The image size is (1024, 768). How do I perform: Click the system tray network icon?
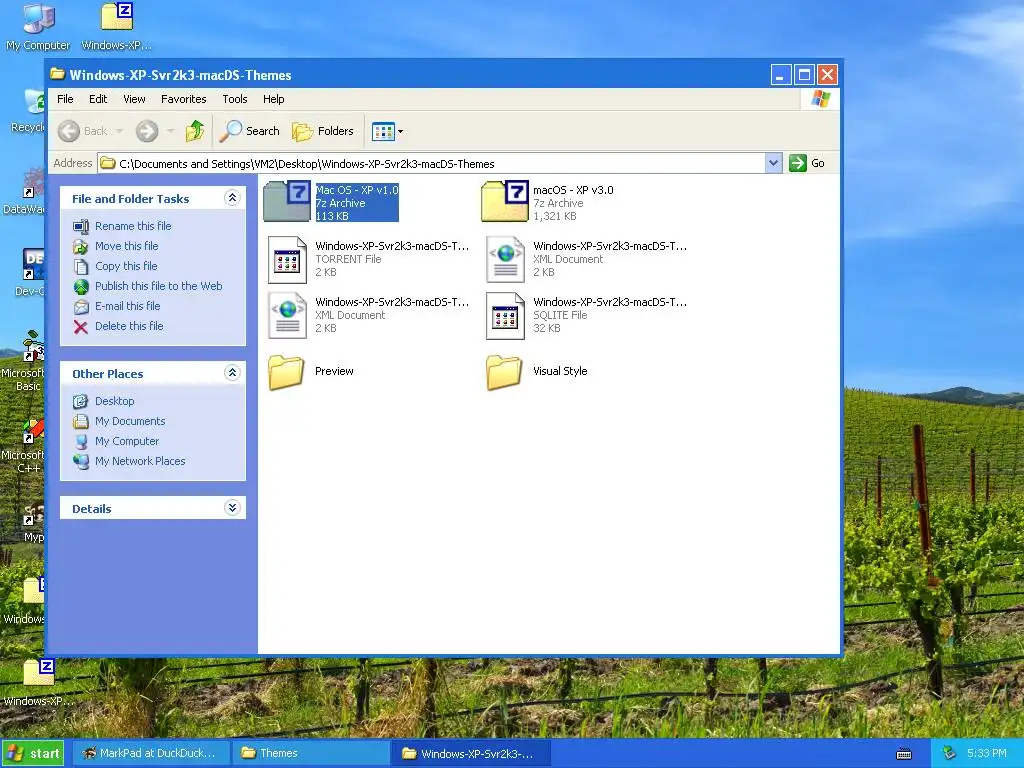(x=949, y=754)
